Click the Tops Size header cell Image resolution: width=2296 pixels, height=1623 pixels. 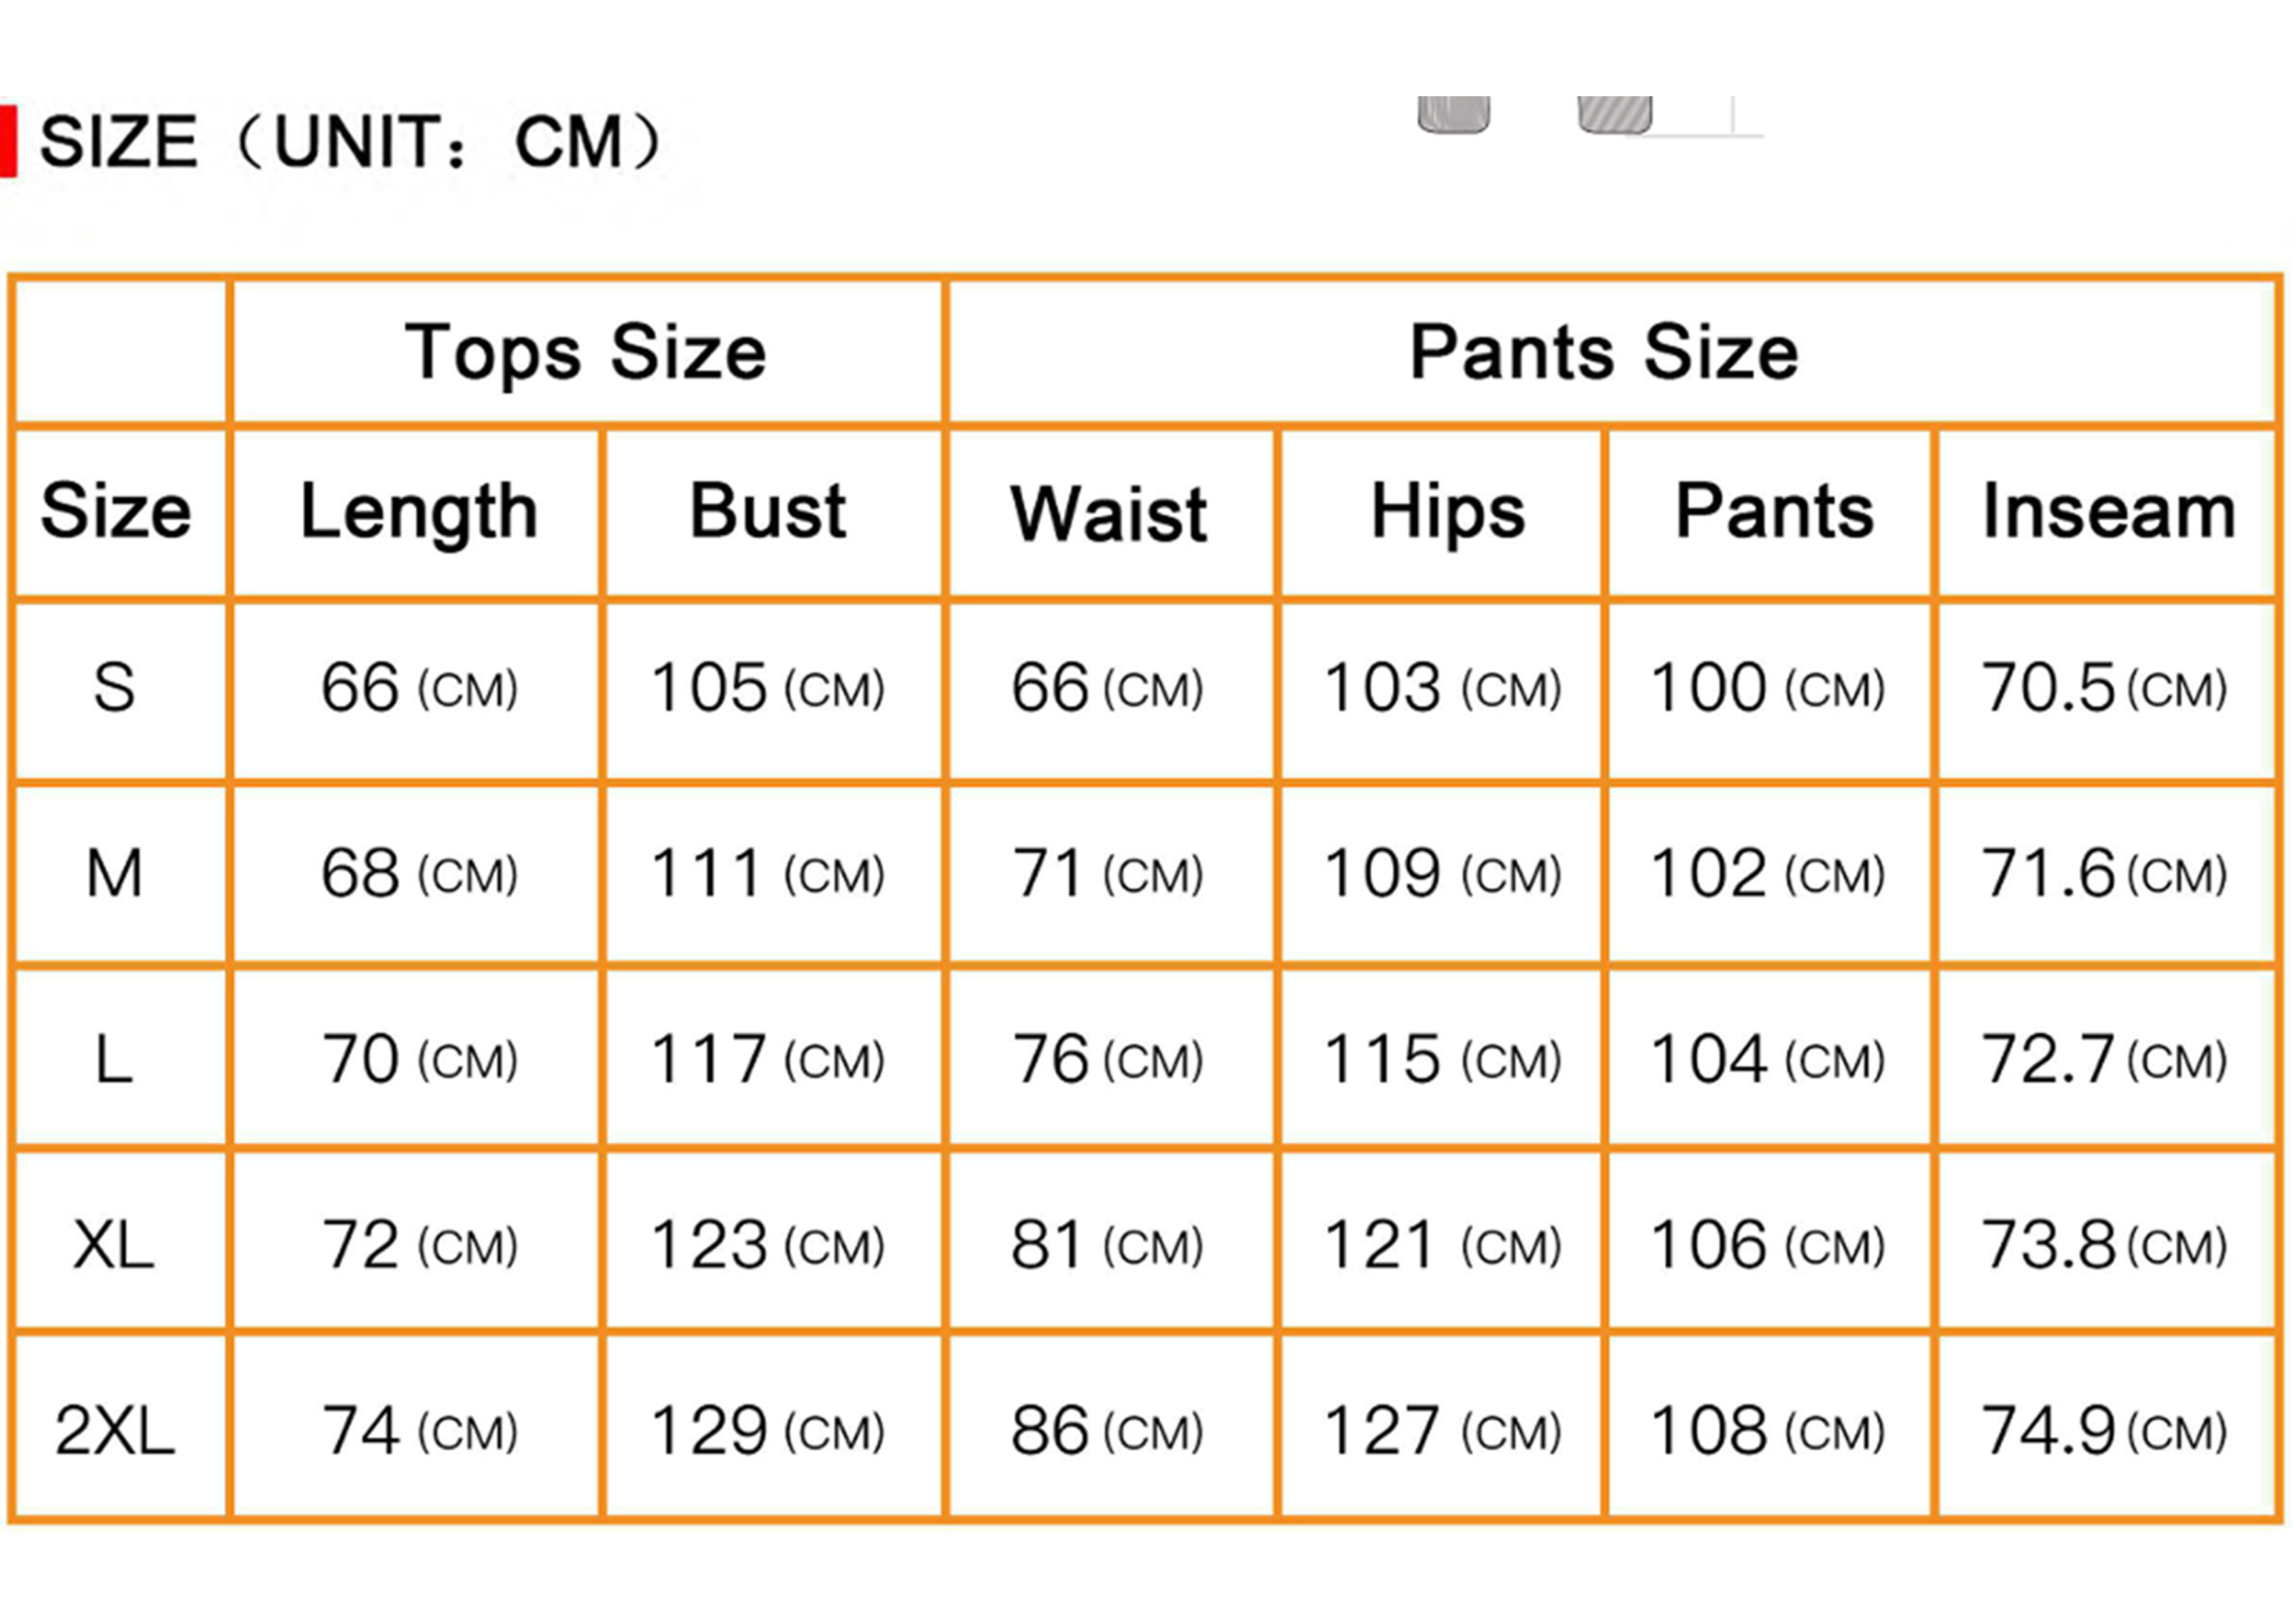[586, 353]
